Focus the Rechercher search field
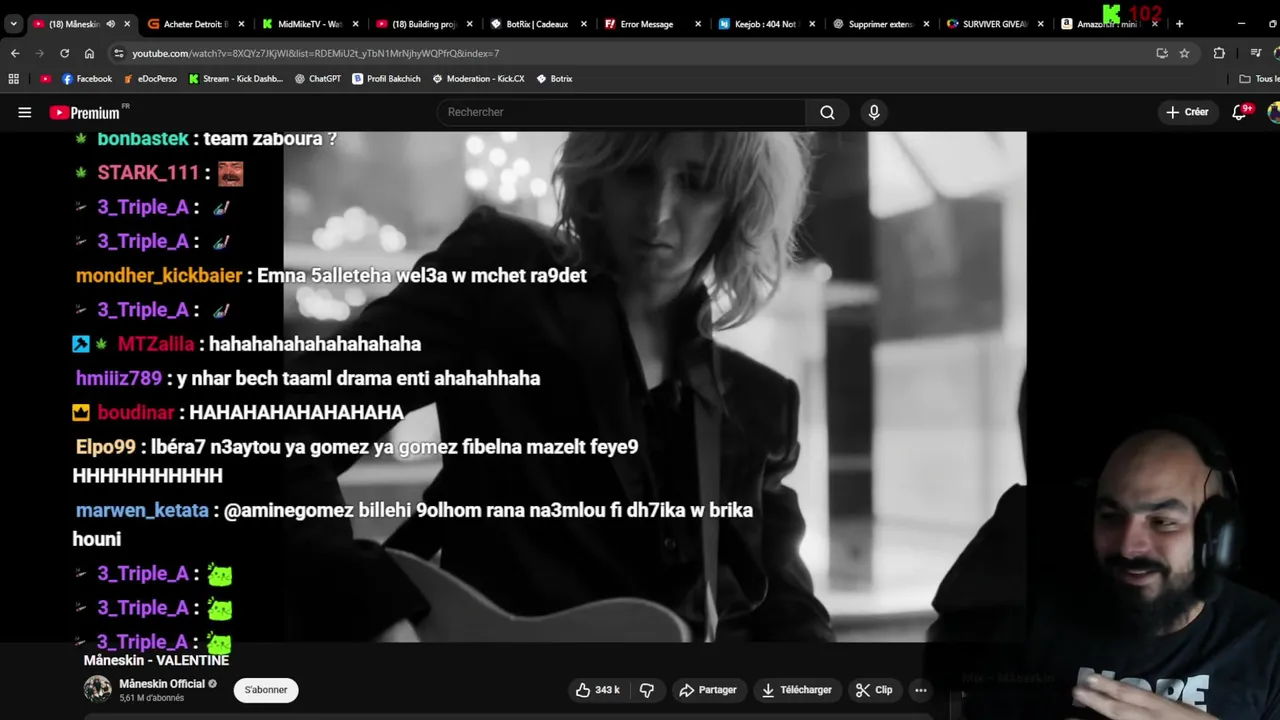The image size is (1280, 720). tap(621, 112)
